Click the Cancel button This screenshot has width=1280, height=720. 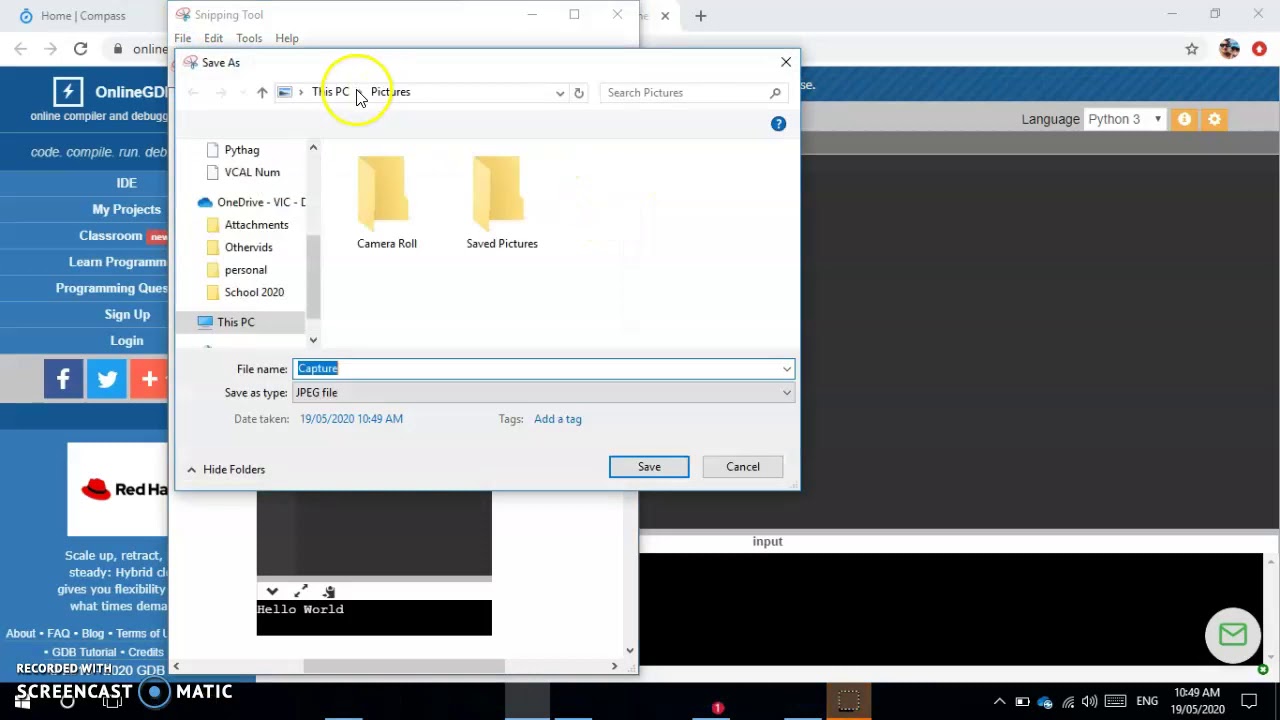743,467
